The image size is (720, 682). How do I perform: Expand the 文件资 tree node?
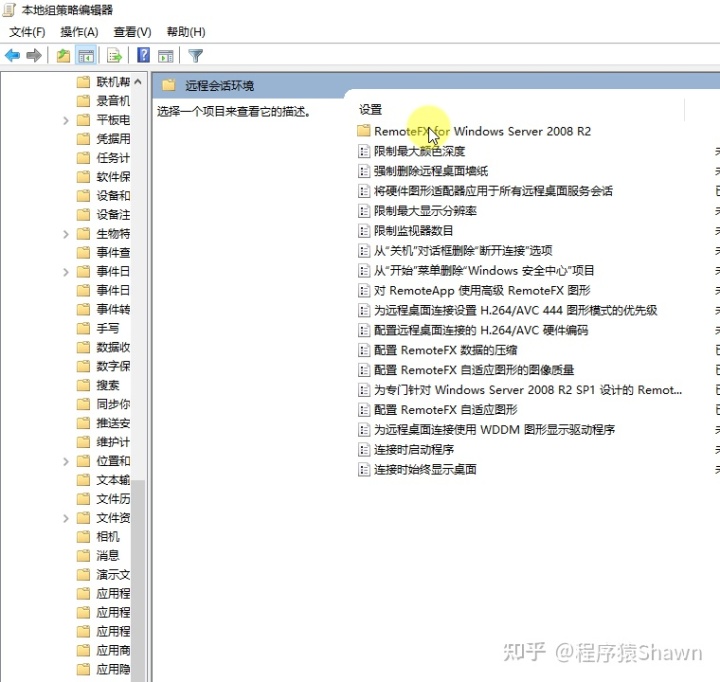(x=66, y=518)
